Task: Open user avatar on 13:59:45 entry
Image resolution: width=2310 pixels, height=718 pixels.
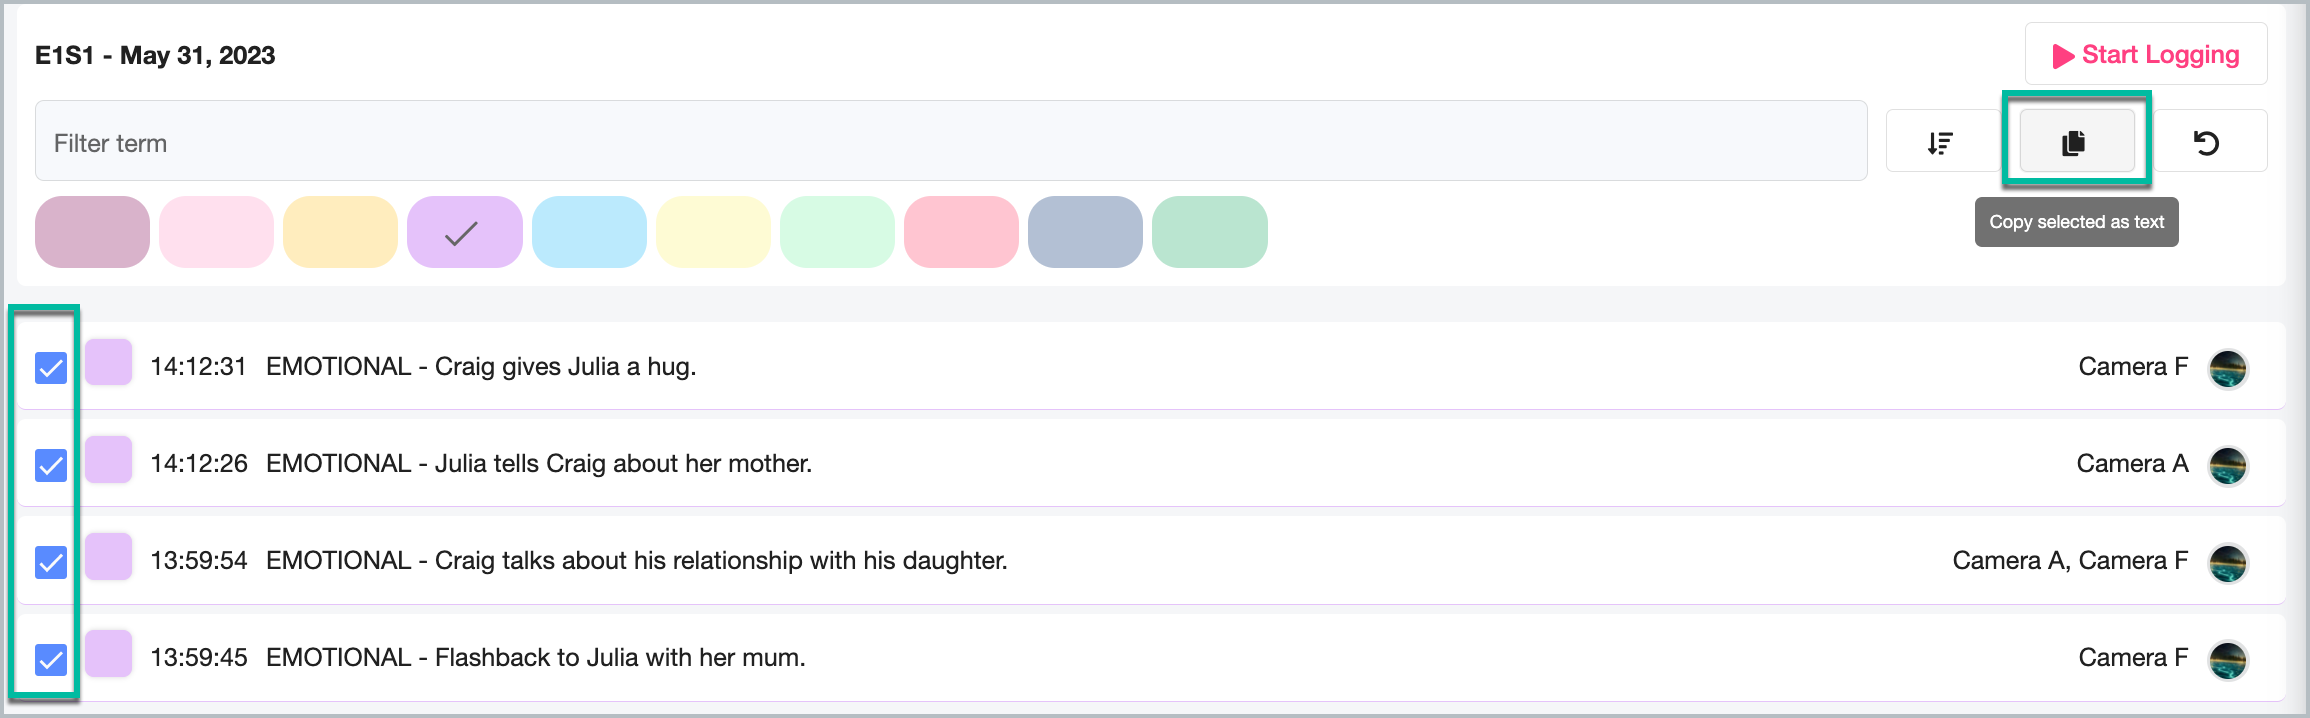Action: [2228, 659]
